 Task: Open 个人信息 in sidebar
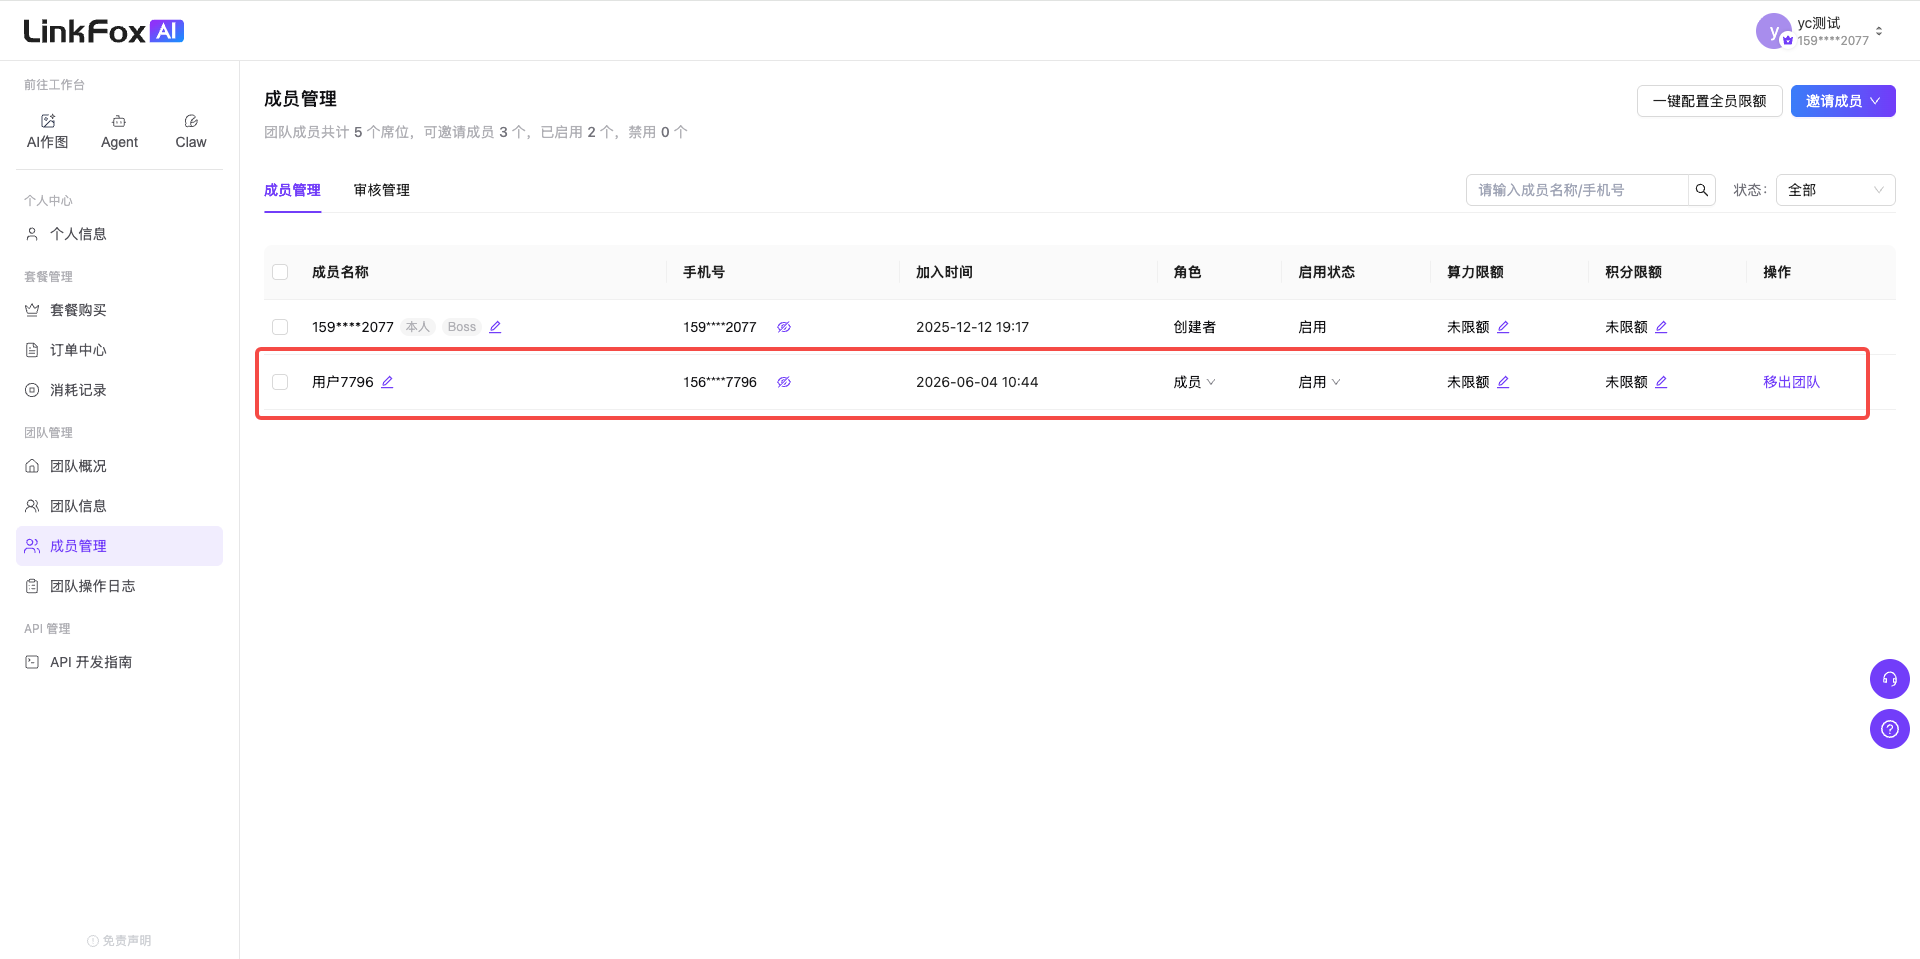(x=119, y=234)
